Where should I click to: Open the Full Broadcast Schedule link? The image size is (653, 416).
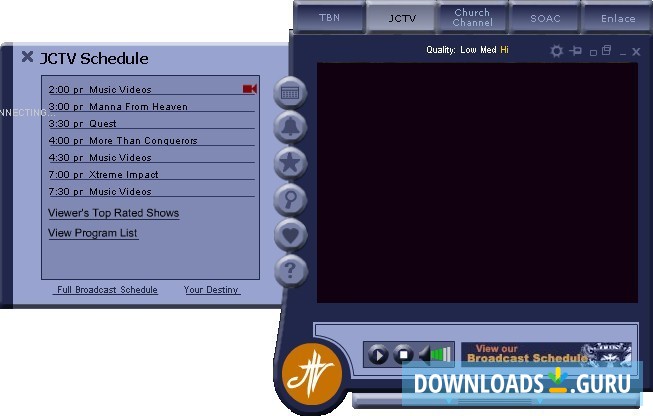tap(107, 289)
